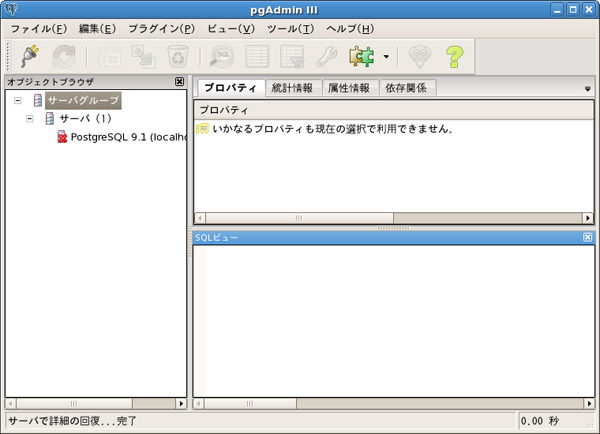Click the Maintenance wrench icon

(x=327, y=57)
